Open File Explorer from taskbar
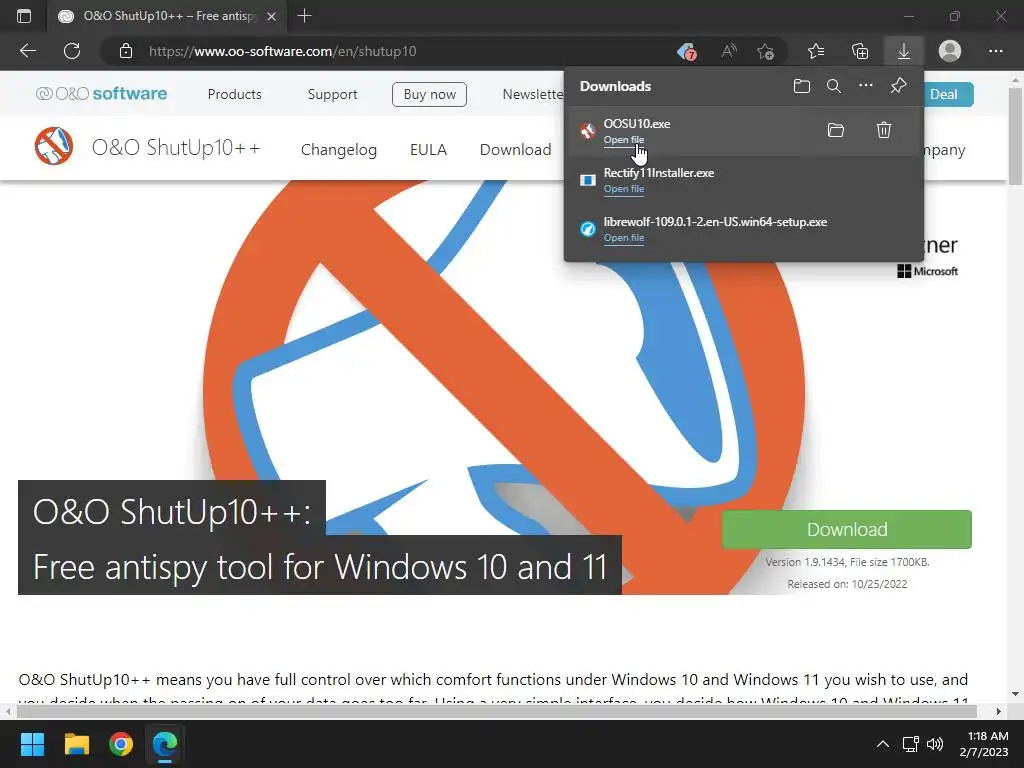1024x768 pixels. click(76, 744)
